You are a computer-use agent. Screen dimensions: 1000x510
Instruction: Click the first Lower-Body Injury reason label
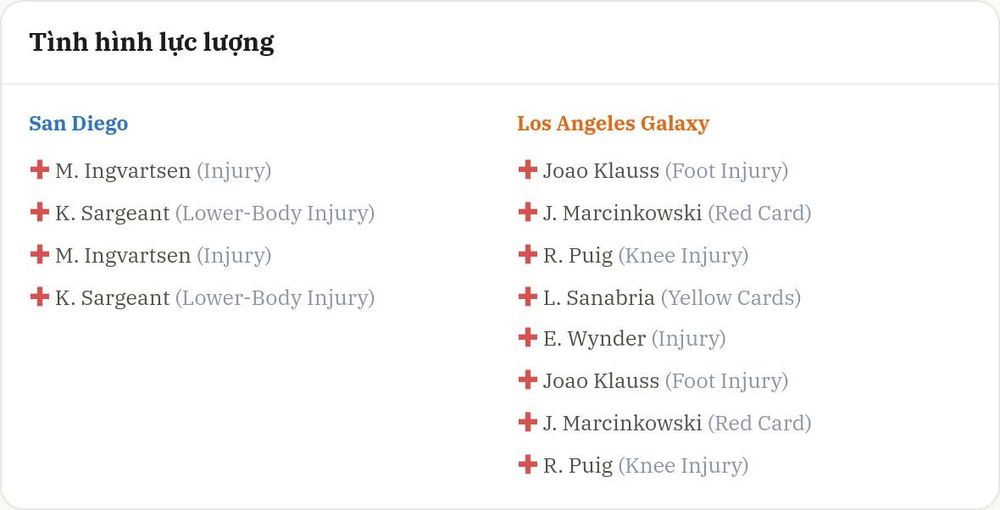[x=275, y=213]
